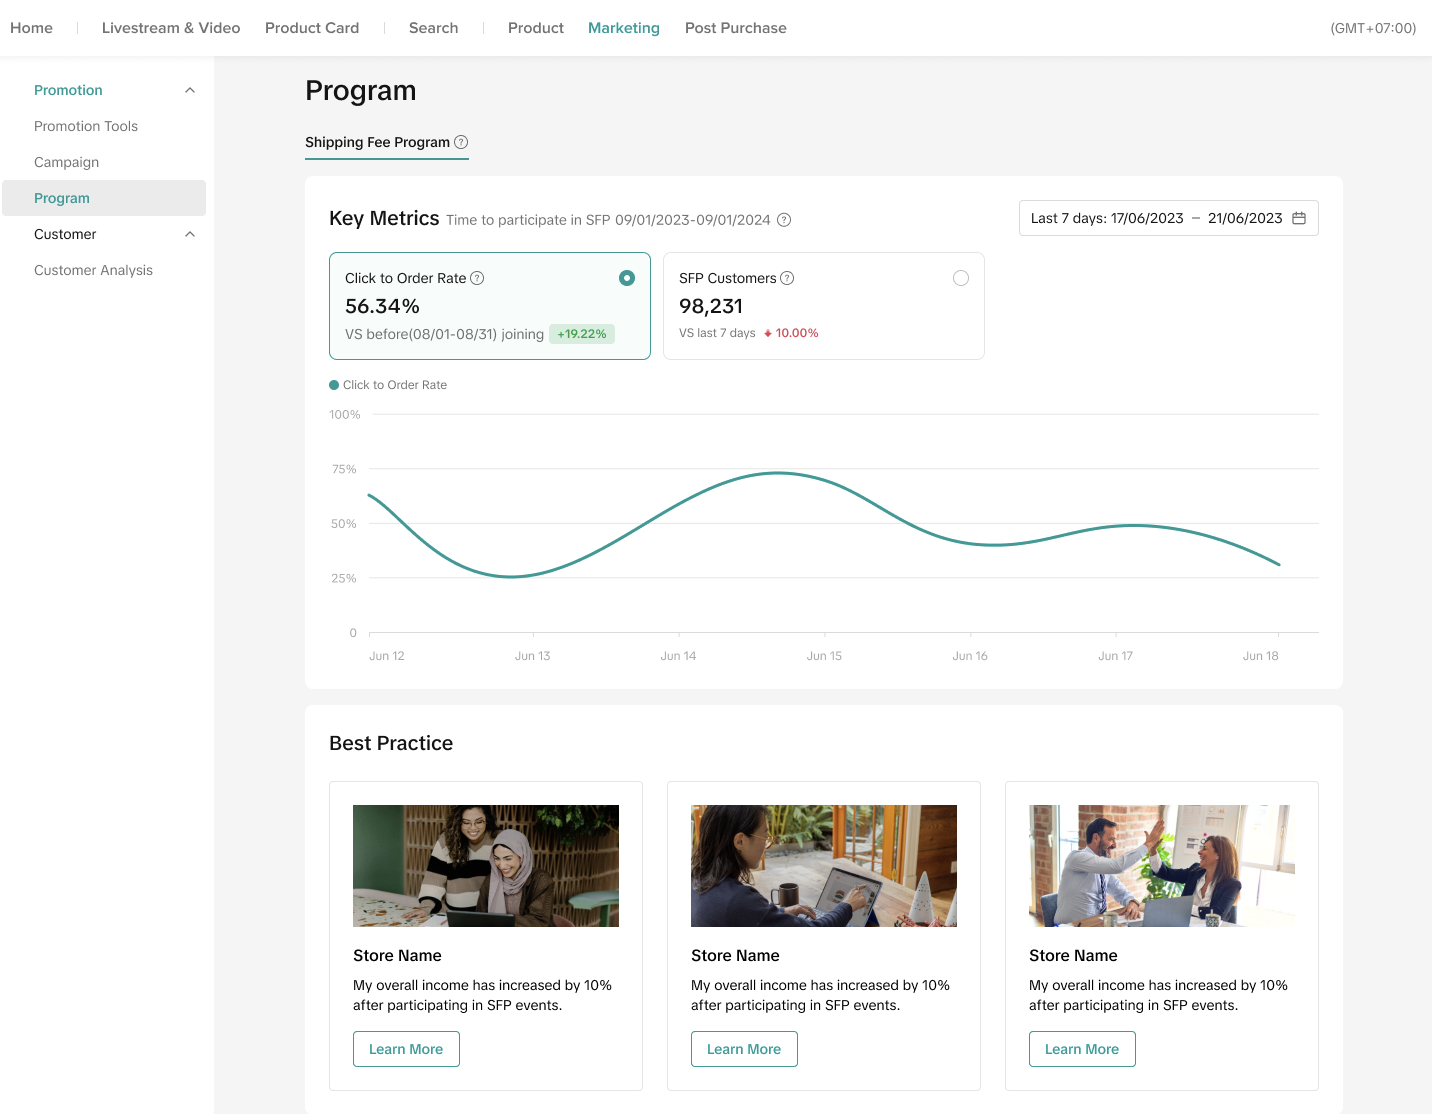The width and height of the screenshot is (1432, 1114).
Task: Open the Last 7 days date range dropdown
Action: tap(1156, 218)
